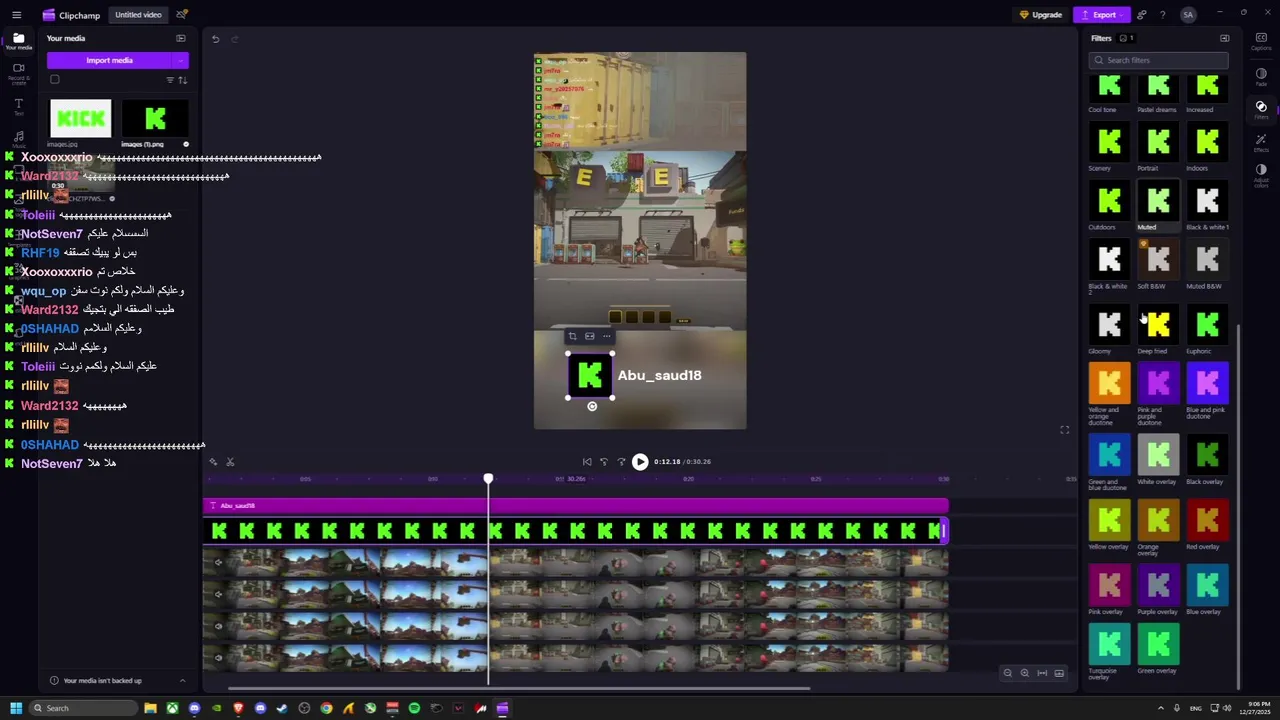Tick the select-all media checkbox
The height and width of the screenshot is (720, 1280).
55,80
